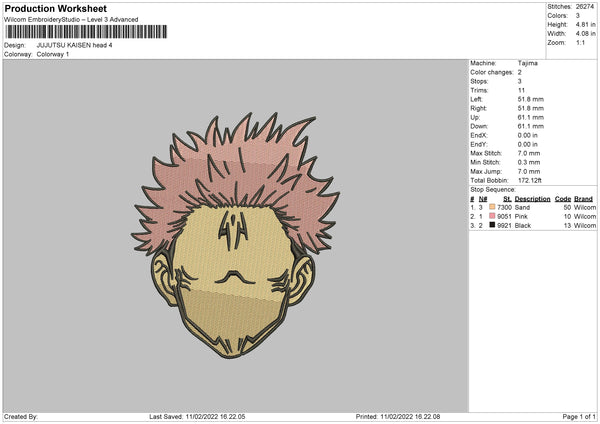Click the thread number '9921'
This screenshot has height=424, width=600.
(504, 226)
